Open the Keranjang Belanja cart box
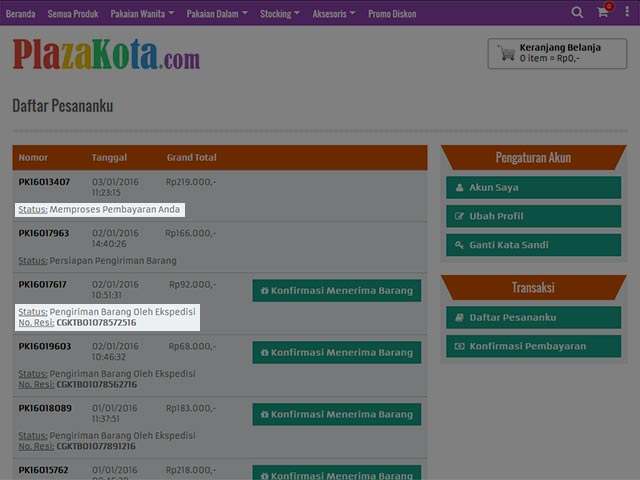This screenshot has height=480, width=640. 557,53
